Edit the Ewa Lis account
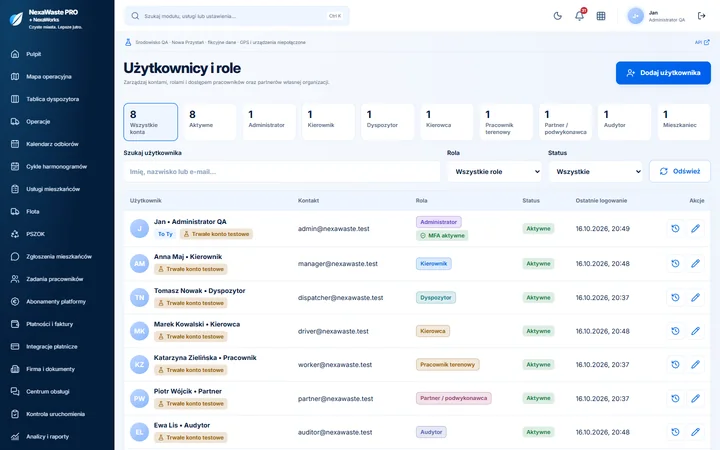Screen dimensions: 720x450 695,432
